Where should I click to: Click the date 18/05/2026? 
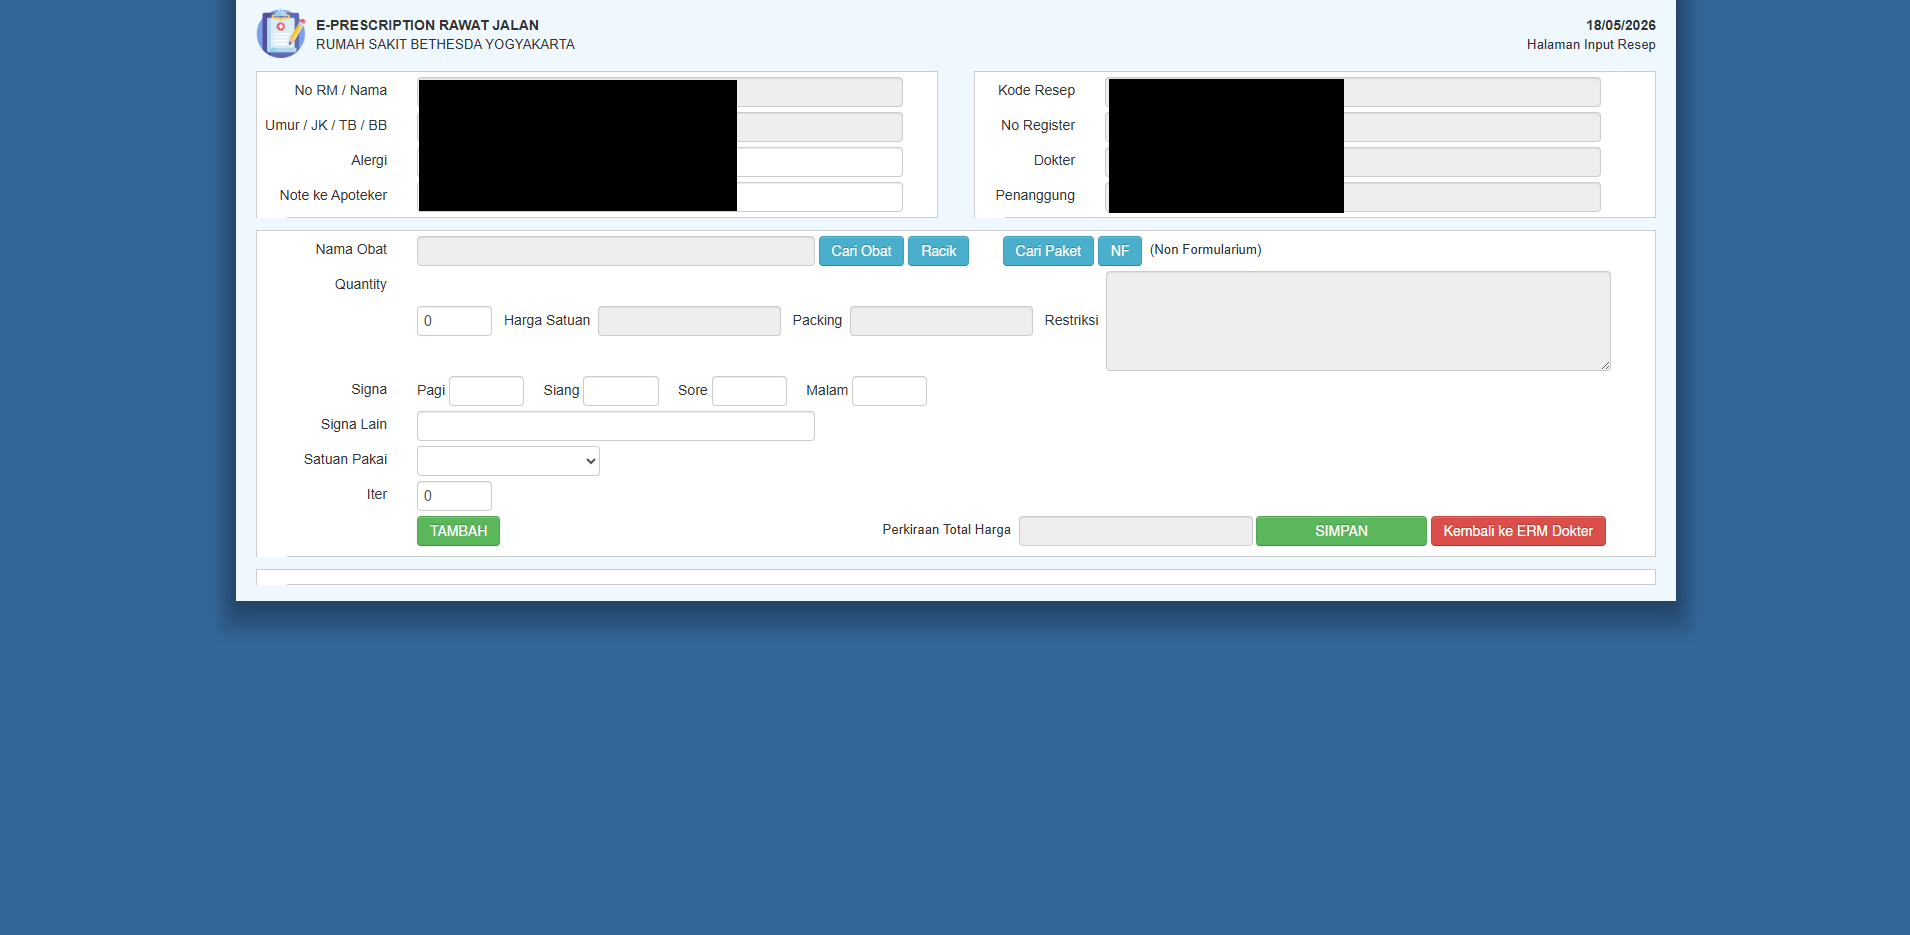(x=1620, y=25)
